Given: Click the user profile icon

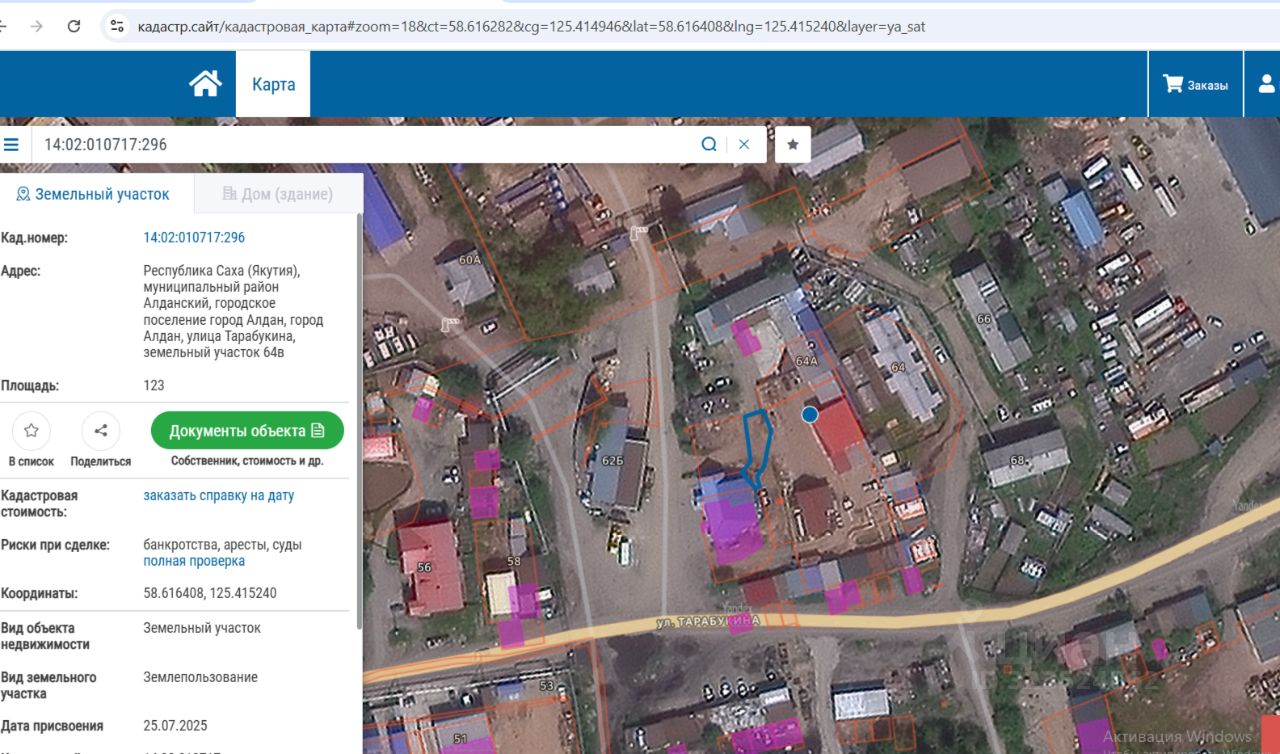Looking at the screenshot, I should click(x=1264, y=85).
